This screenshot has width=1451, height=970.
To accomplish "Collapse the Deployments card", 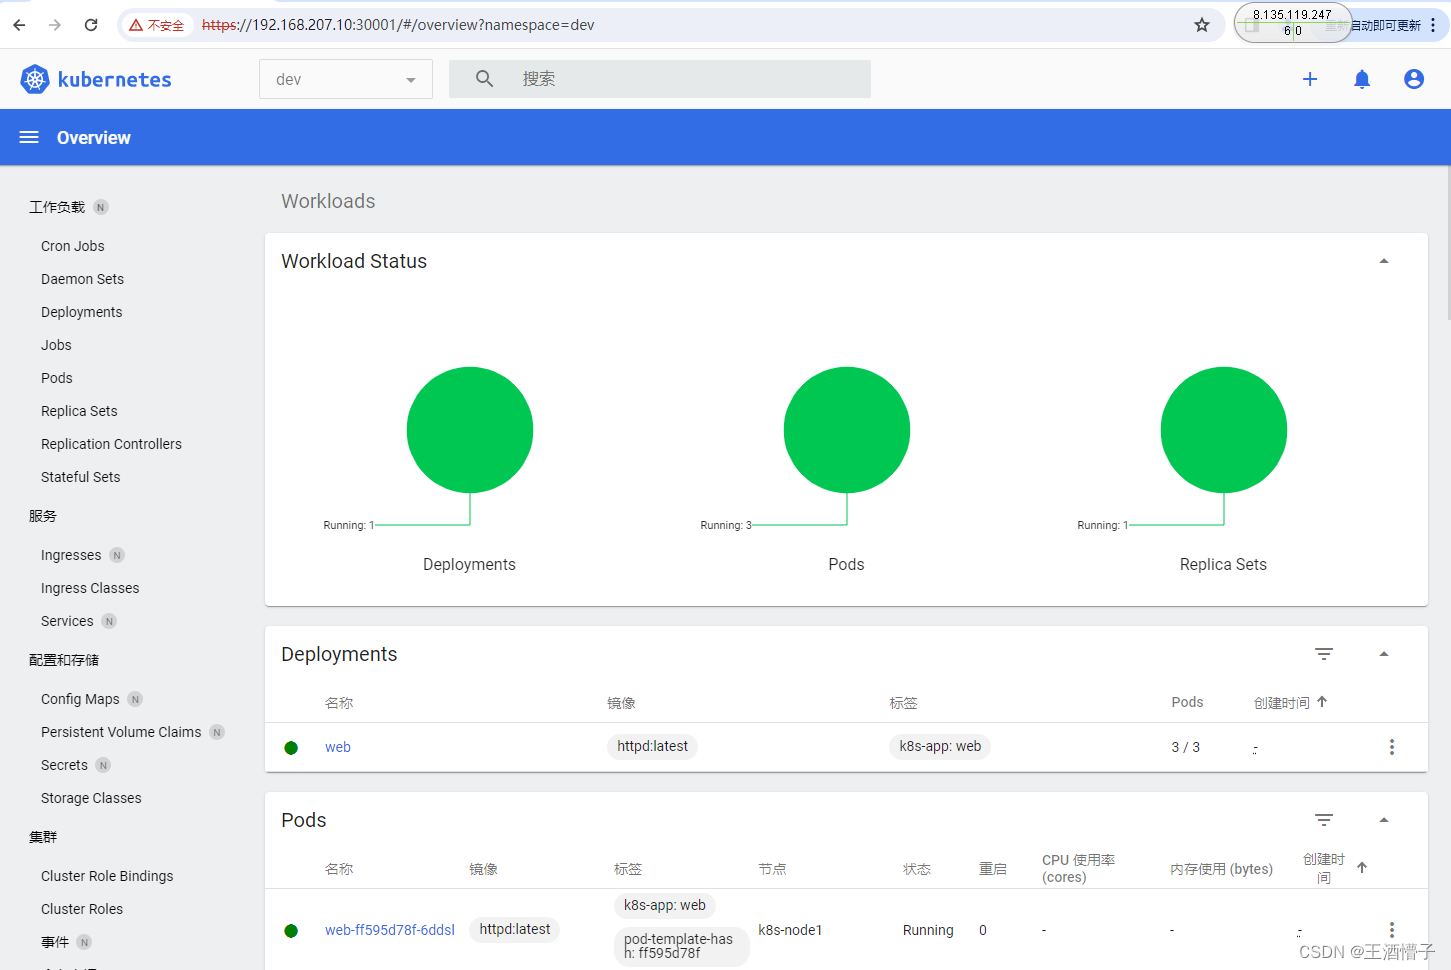I will [1384, 654].
